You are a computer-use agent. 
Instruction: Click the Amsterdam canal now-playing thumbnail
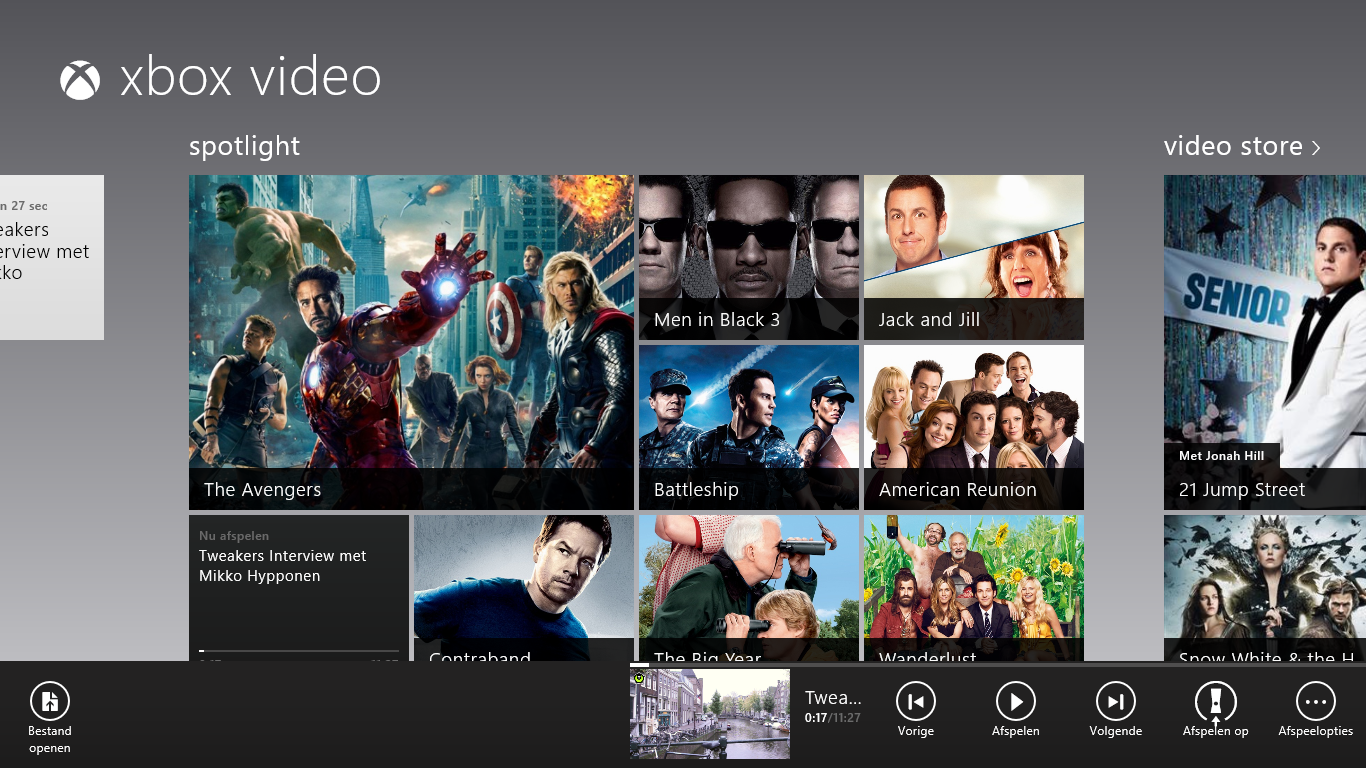[x=710, y=714]
